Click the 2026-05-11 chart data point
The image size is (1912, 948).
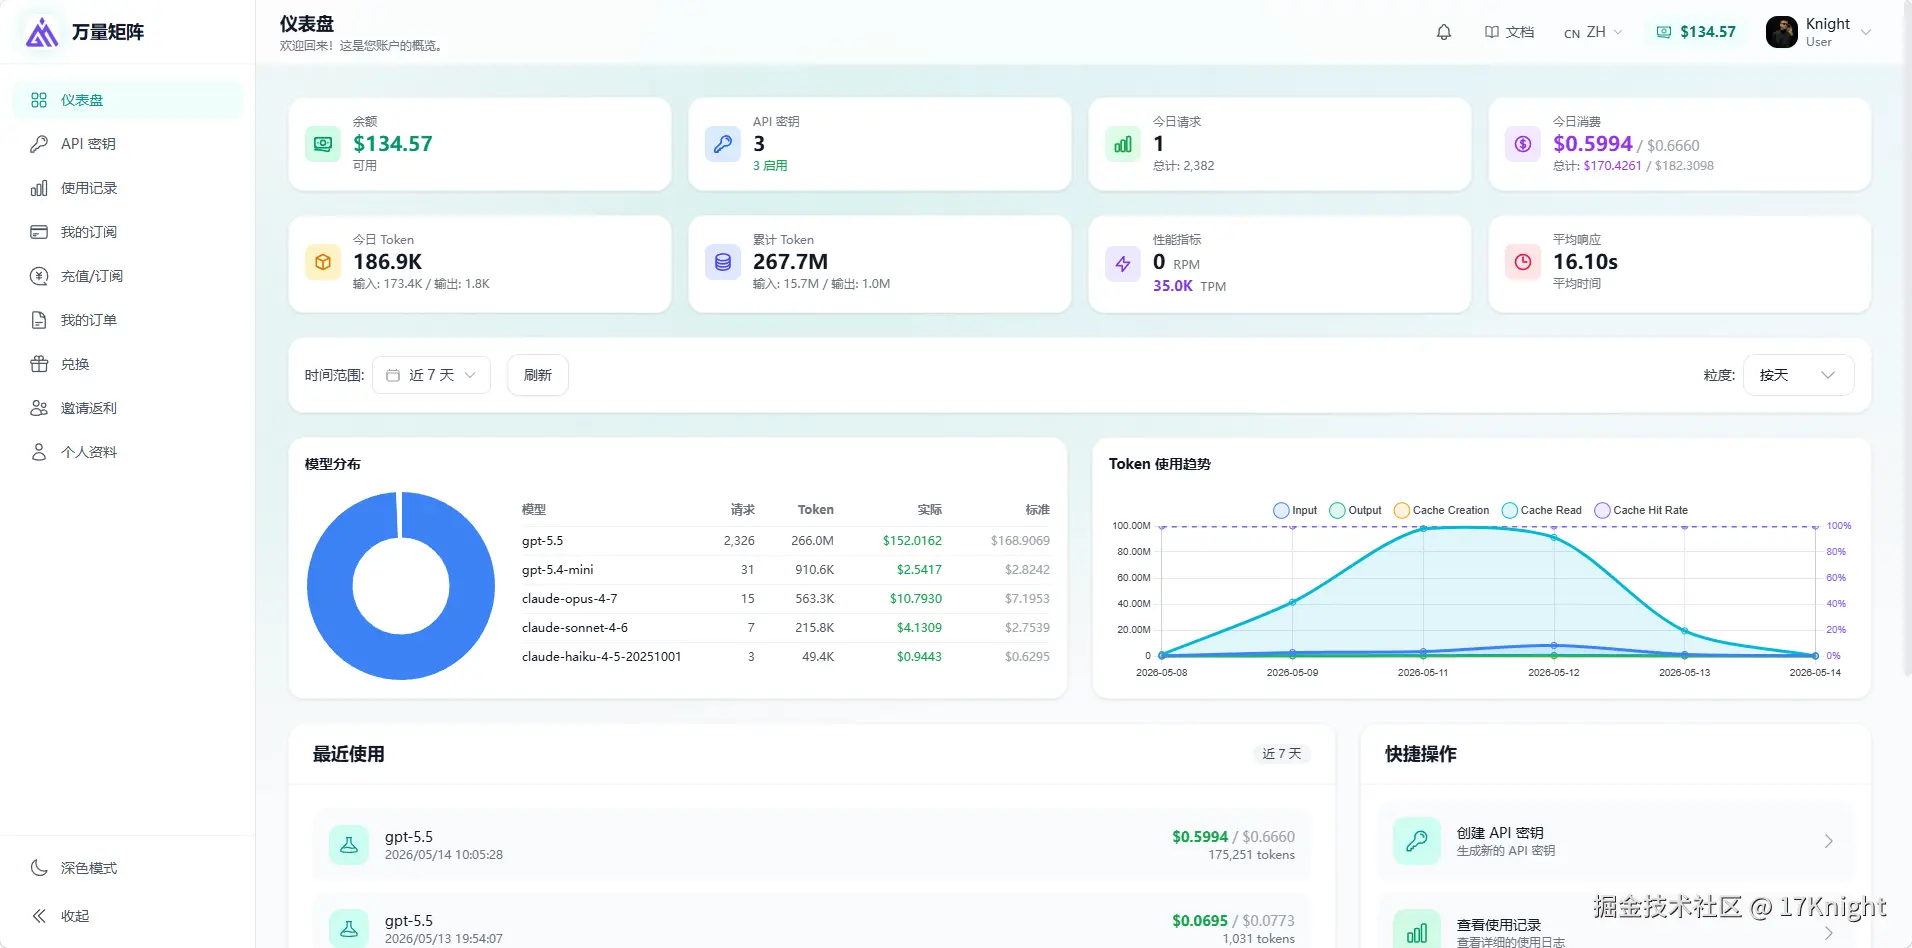pyautogui.click(x=1423, y=529)
